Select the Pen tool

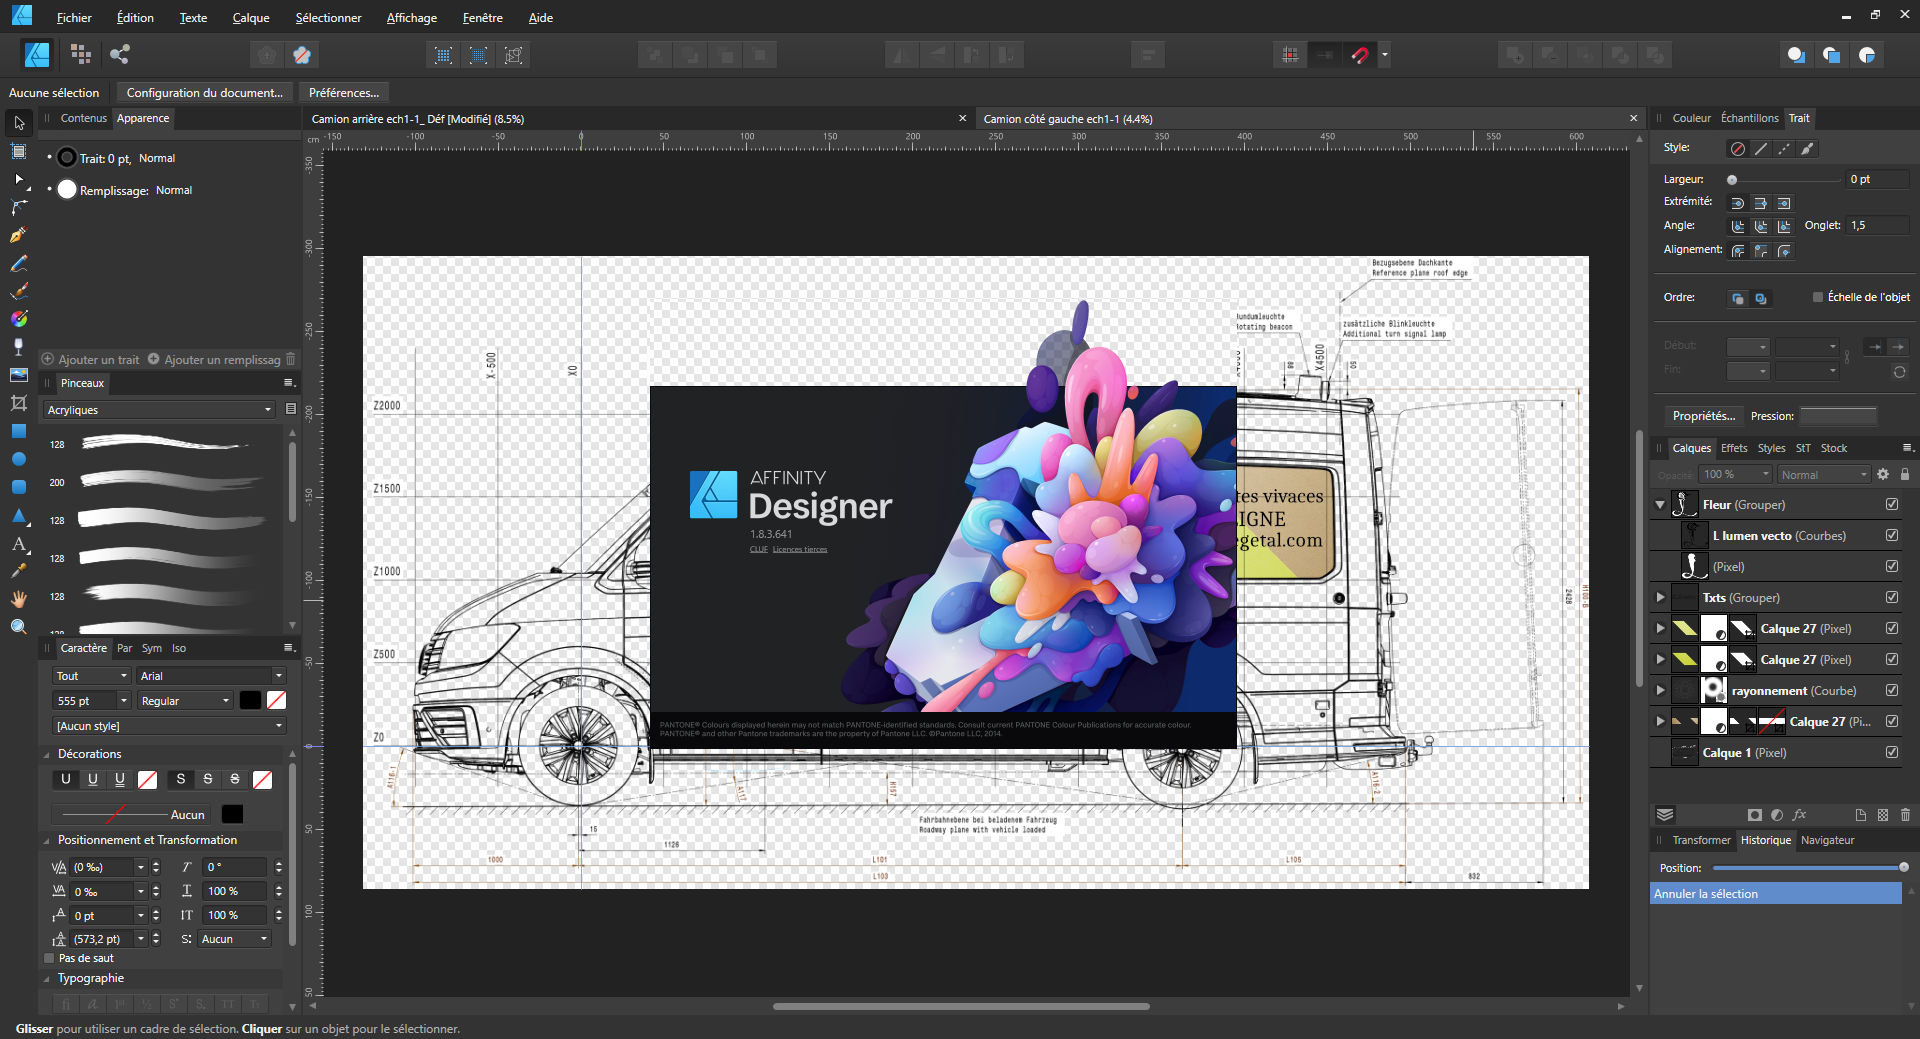click(x=18, y=235)
